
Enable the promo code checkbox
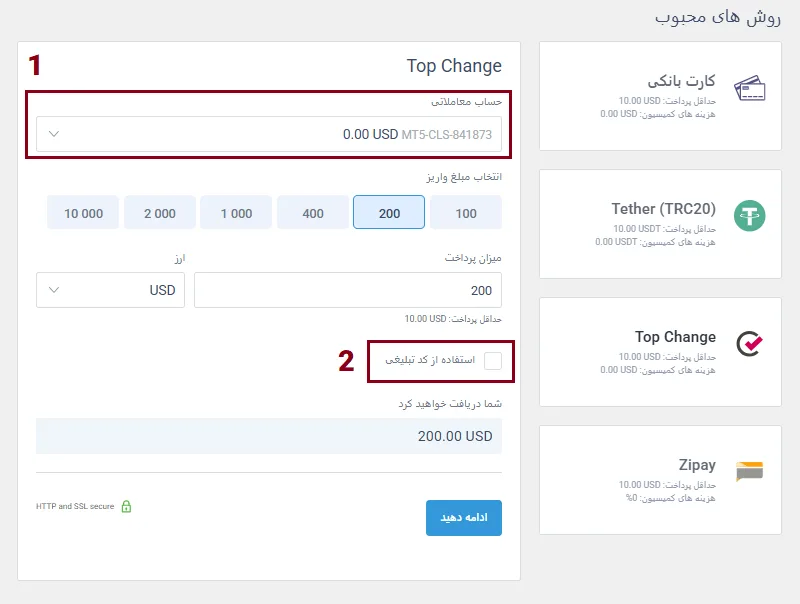point(493,361)
